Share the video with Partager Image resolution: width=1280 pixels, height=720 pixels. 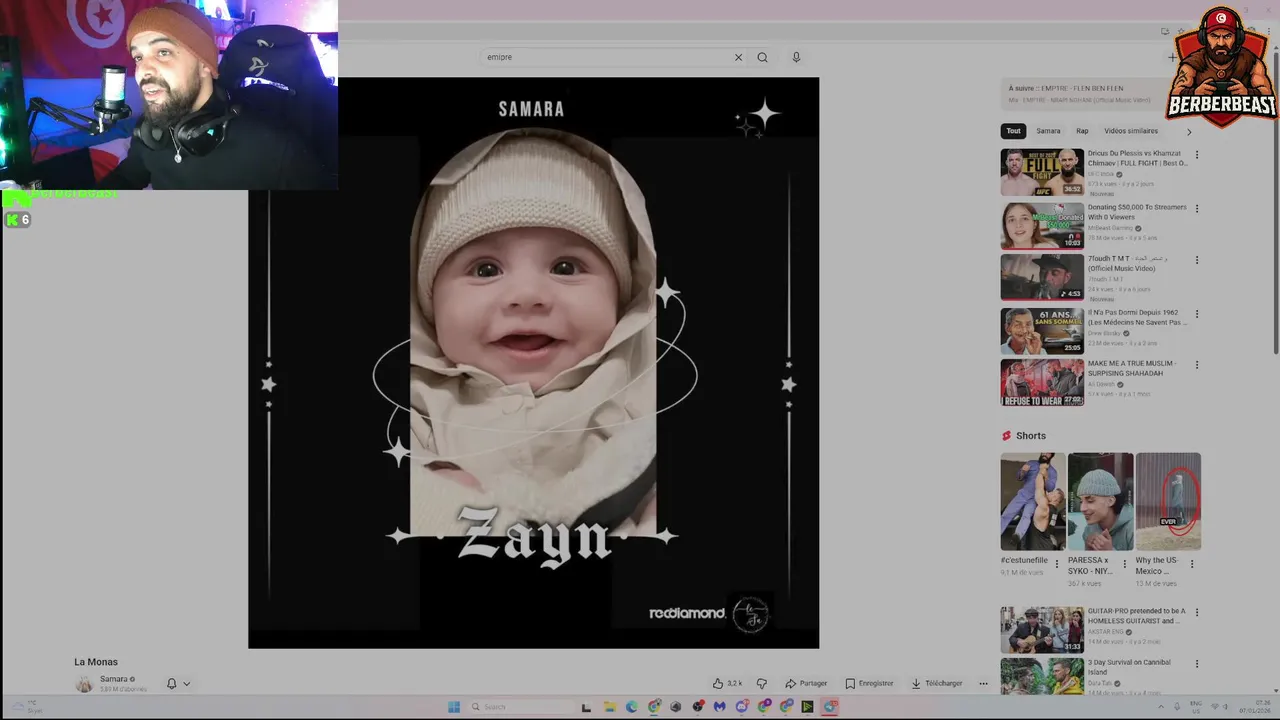(x=806, y=683)
